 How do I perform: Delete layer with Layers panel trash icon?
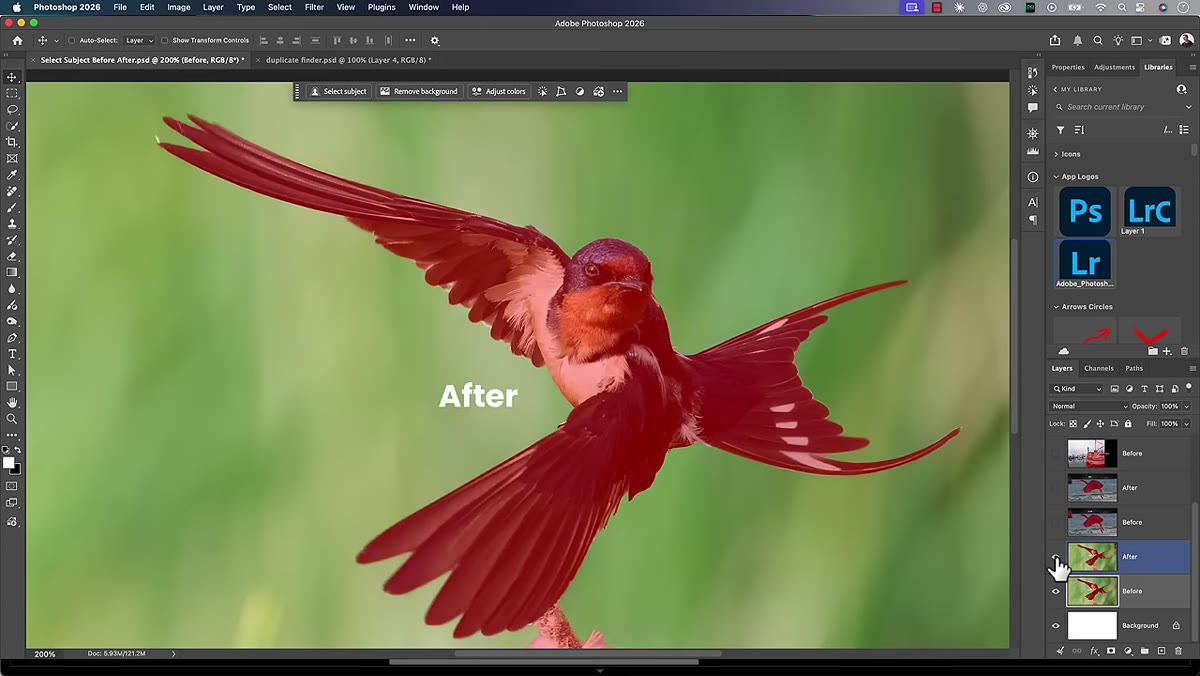pos(1179,651)
